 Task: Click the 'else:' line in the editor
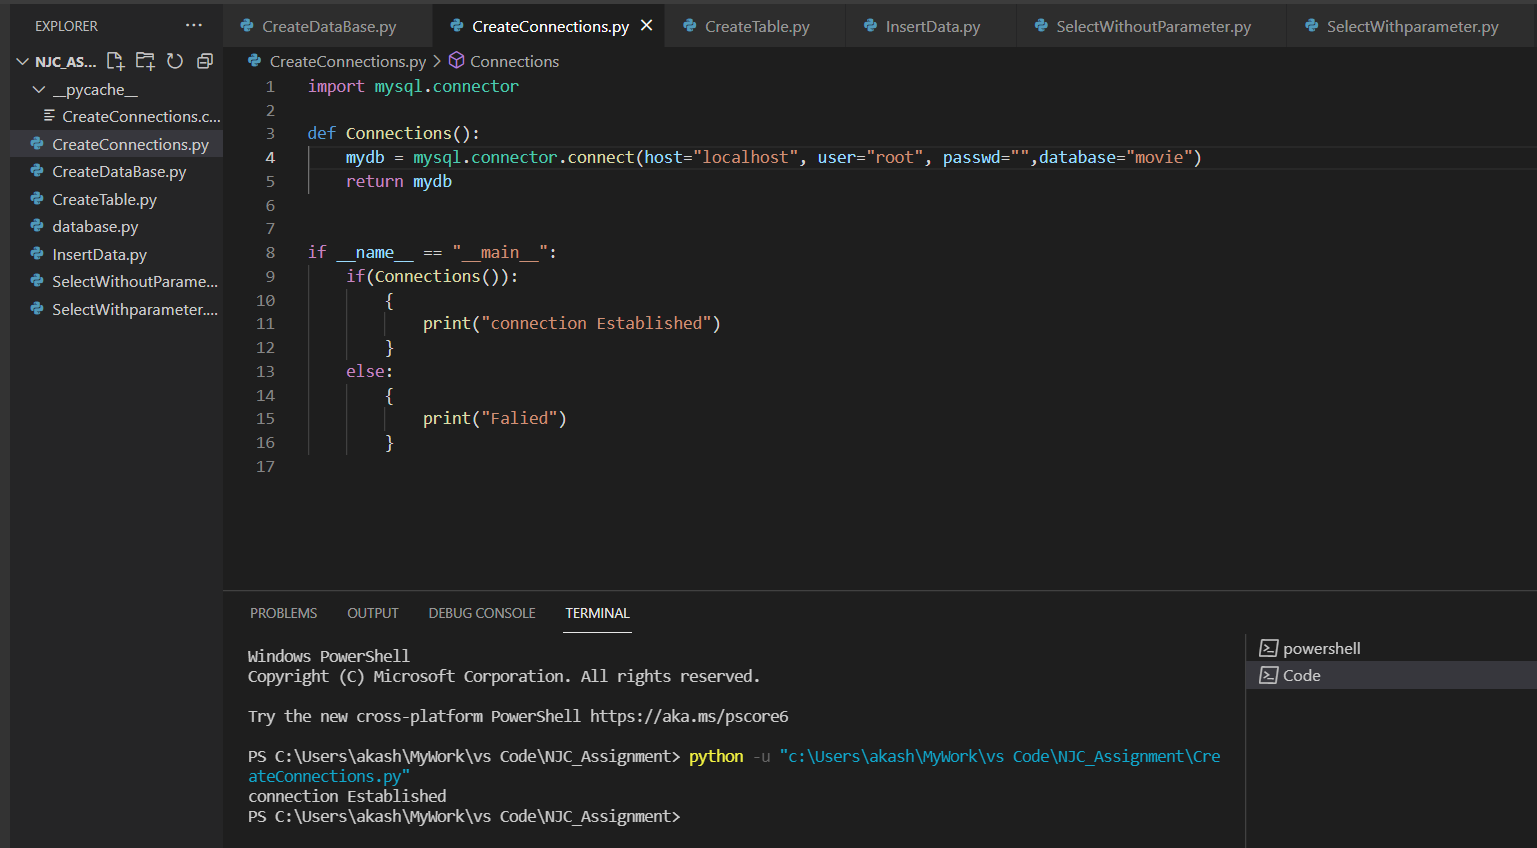click(369, 371)
